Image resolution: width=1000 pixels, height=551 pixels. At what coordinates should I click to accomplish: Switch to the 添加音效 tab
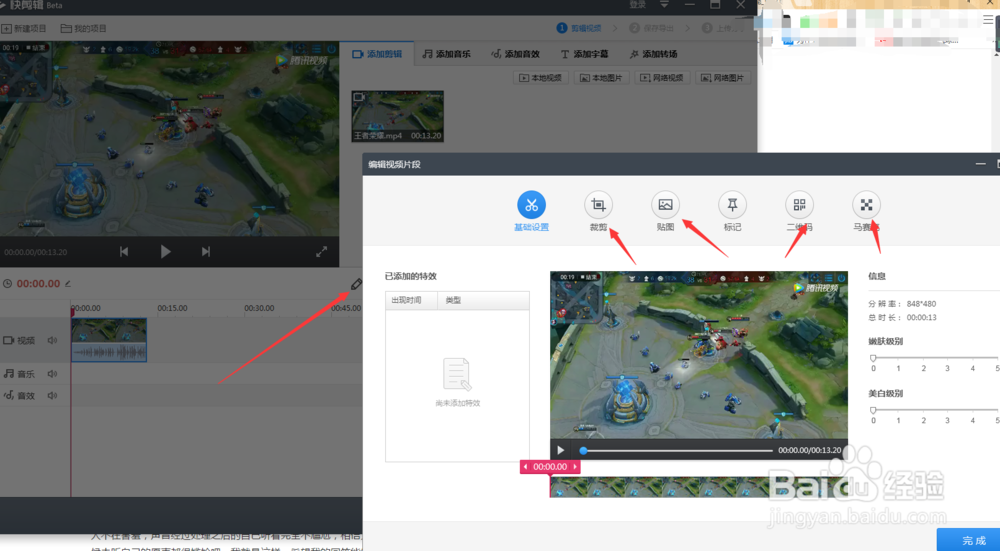click(515, 54)
